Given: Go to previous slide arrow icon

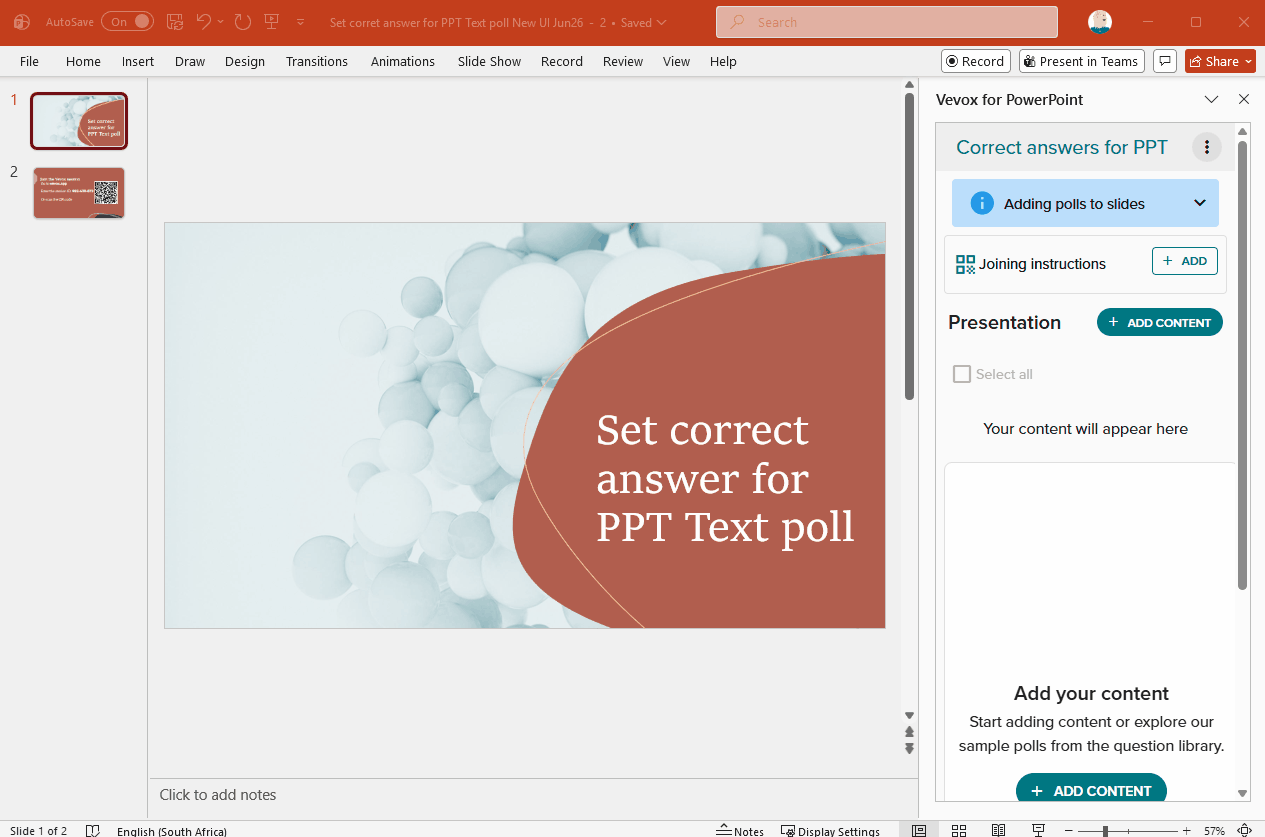Looking at the screenshot, I should tap(909, 732).
